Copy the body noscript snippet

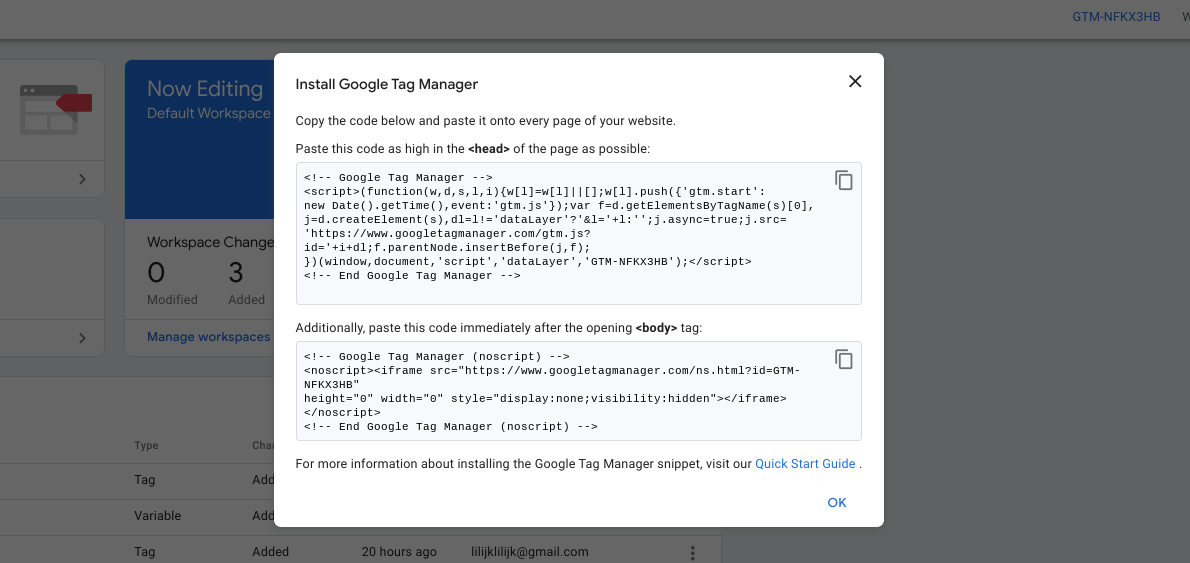click(x=844, y=359)
